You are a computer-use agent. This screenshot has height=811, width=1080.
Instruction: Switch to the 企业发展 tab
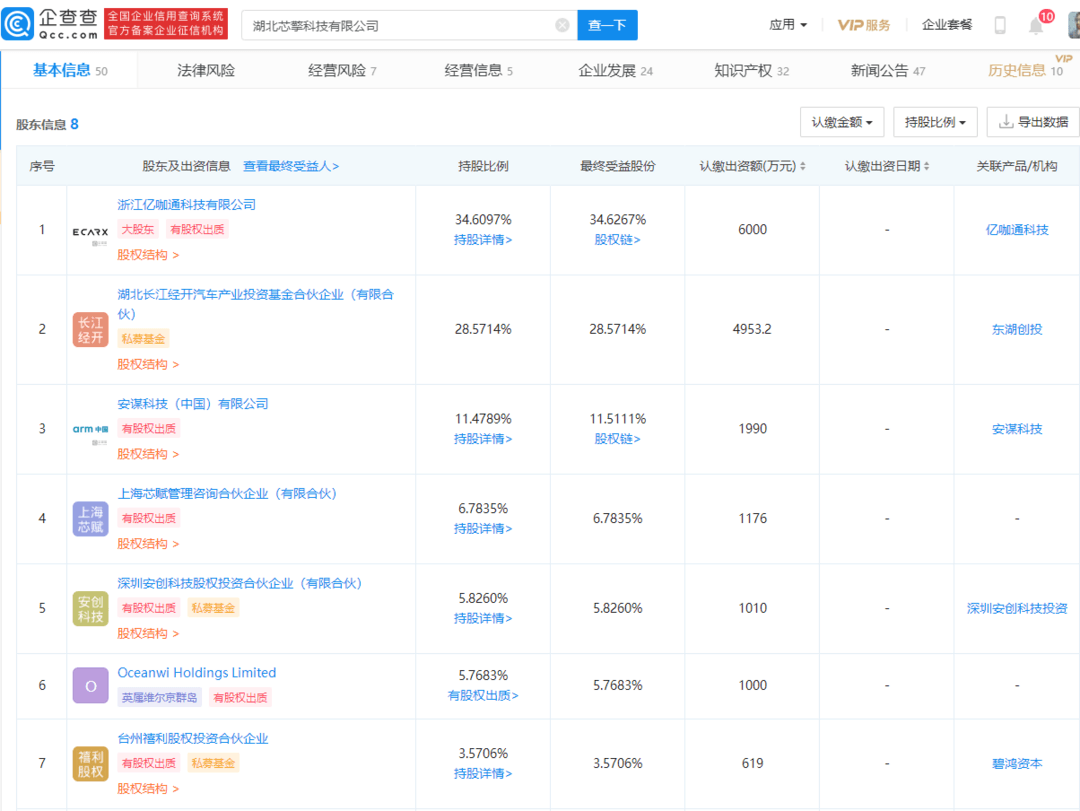click(615, 70)
